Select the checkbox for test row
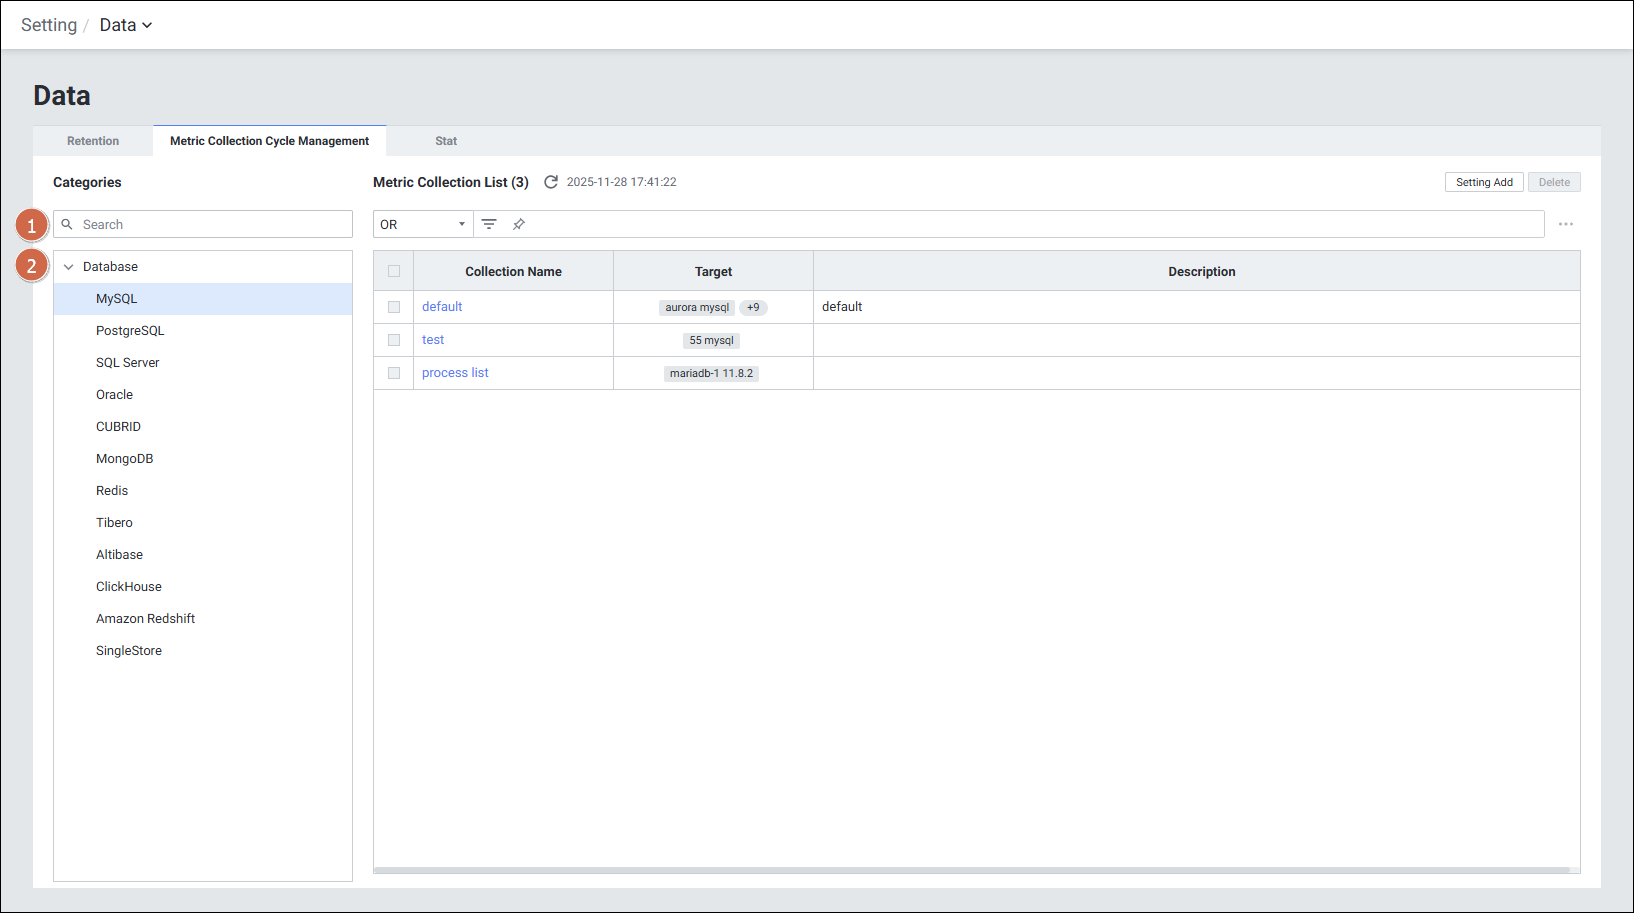The image size is (1634, 913). pyautogui.click(x=394, y=340)
